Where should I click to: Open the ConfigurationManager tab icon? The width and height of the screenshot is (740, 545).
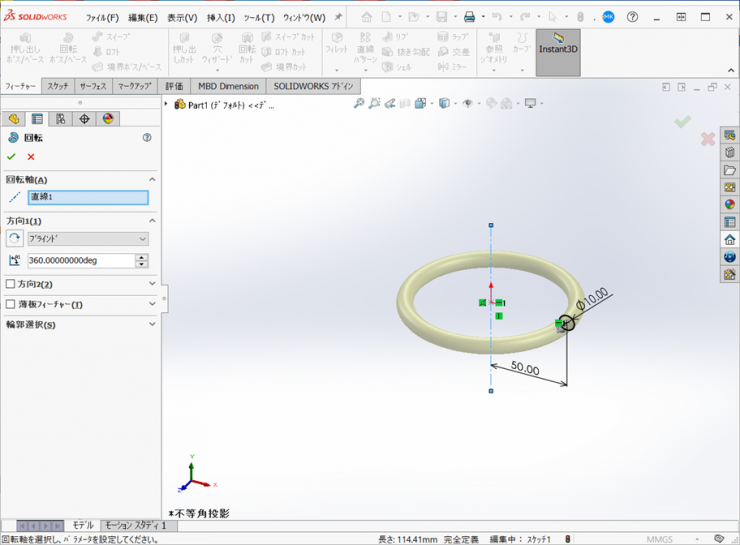(60, 119)
